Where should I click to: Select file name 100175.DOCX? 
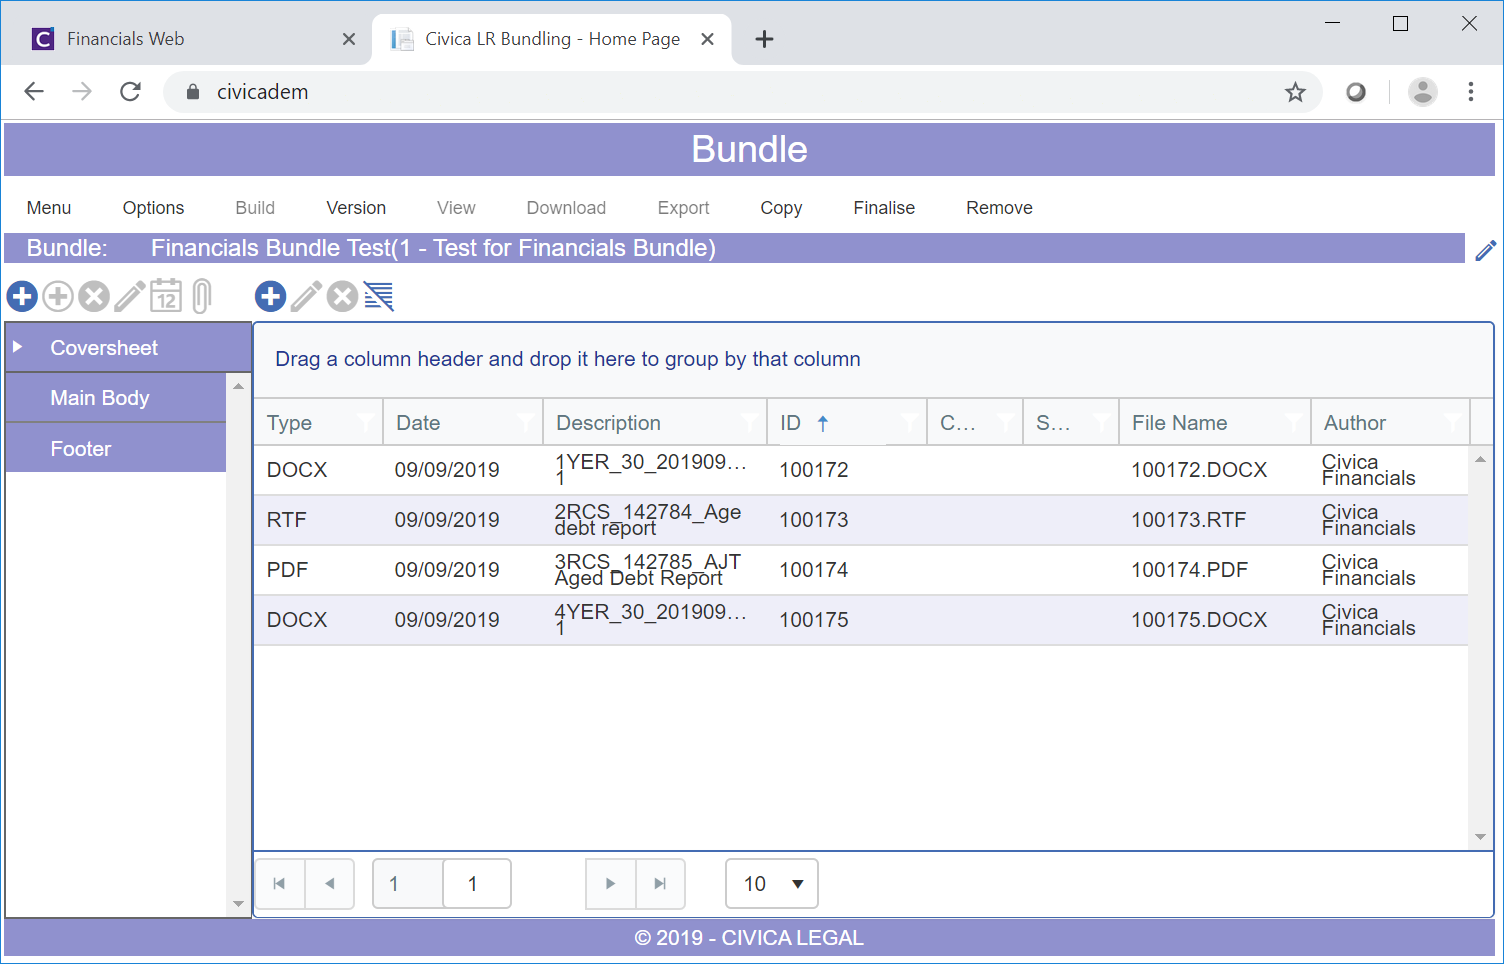click(x=1199, y=620)
